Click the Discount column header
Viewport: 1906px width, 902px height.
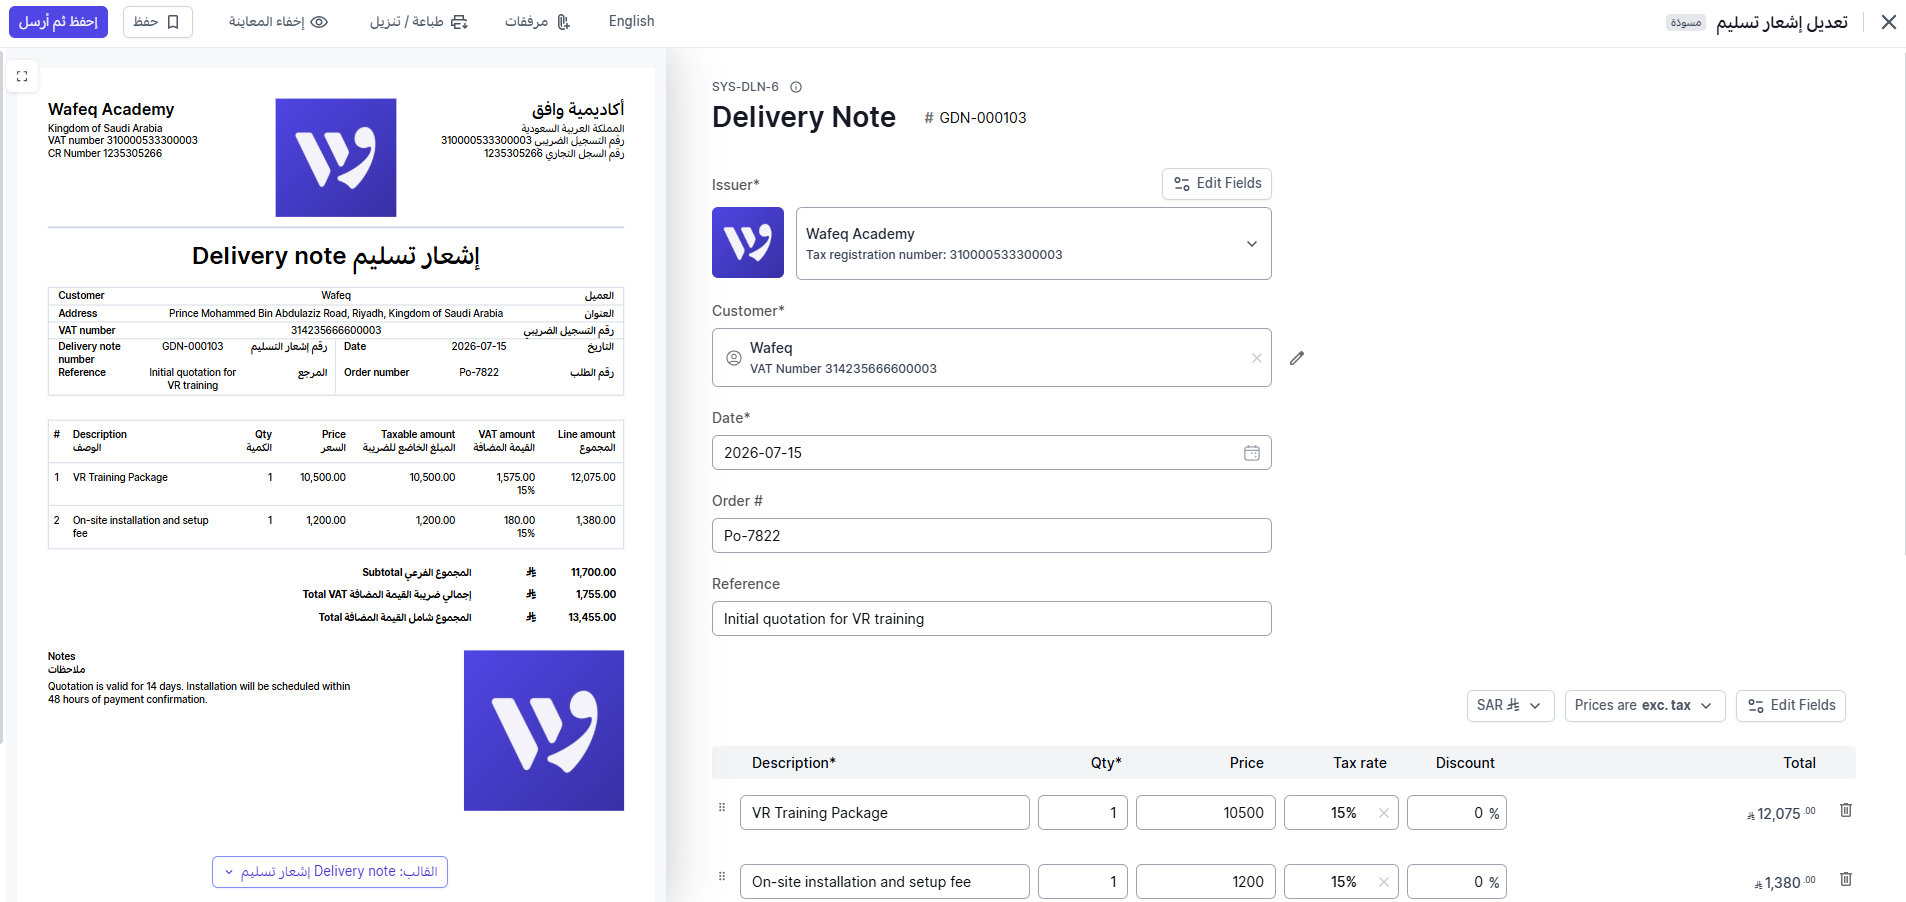click(x=1465, y=763)
